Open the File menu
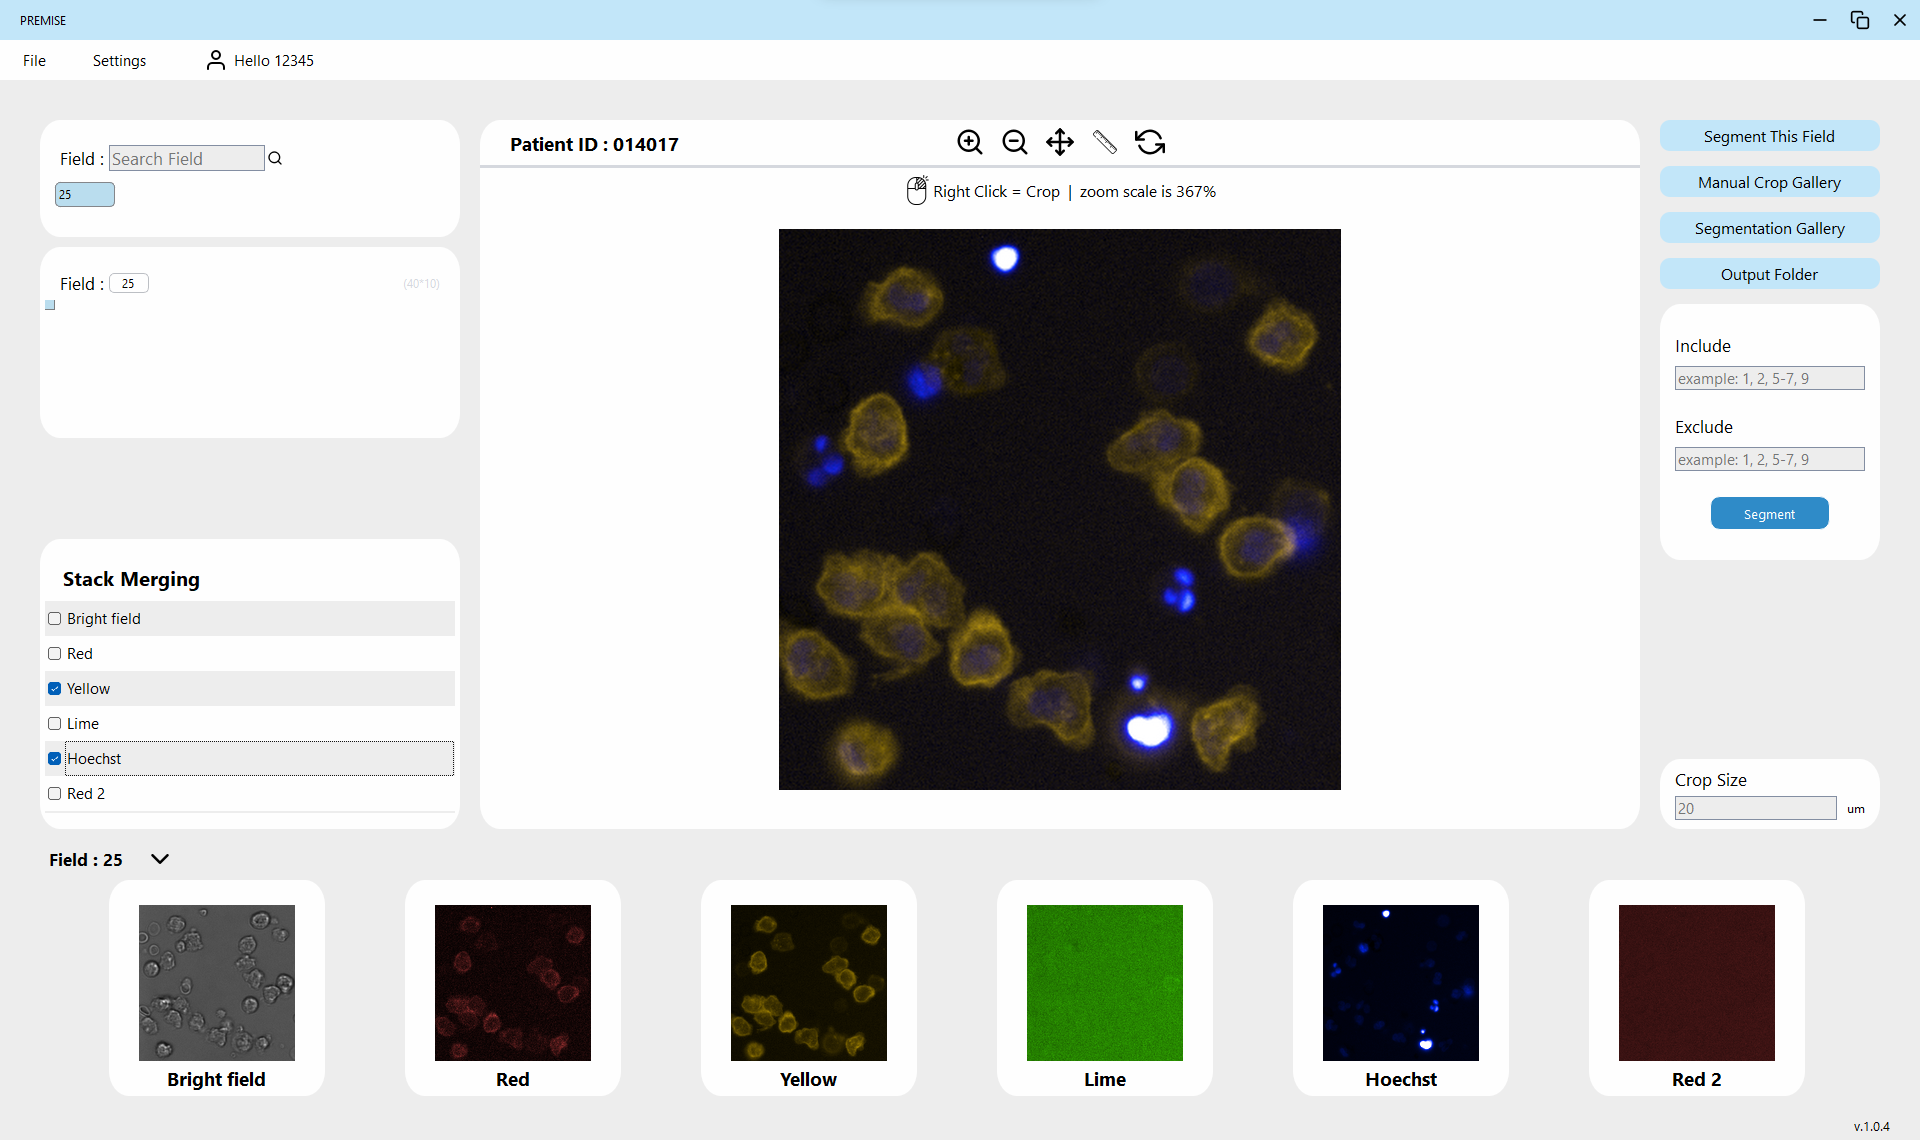 (x=34, y=60)
